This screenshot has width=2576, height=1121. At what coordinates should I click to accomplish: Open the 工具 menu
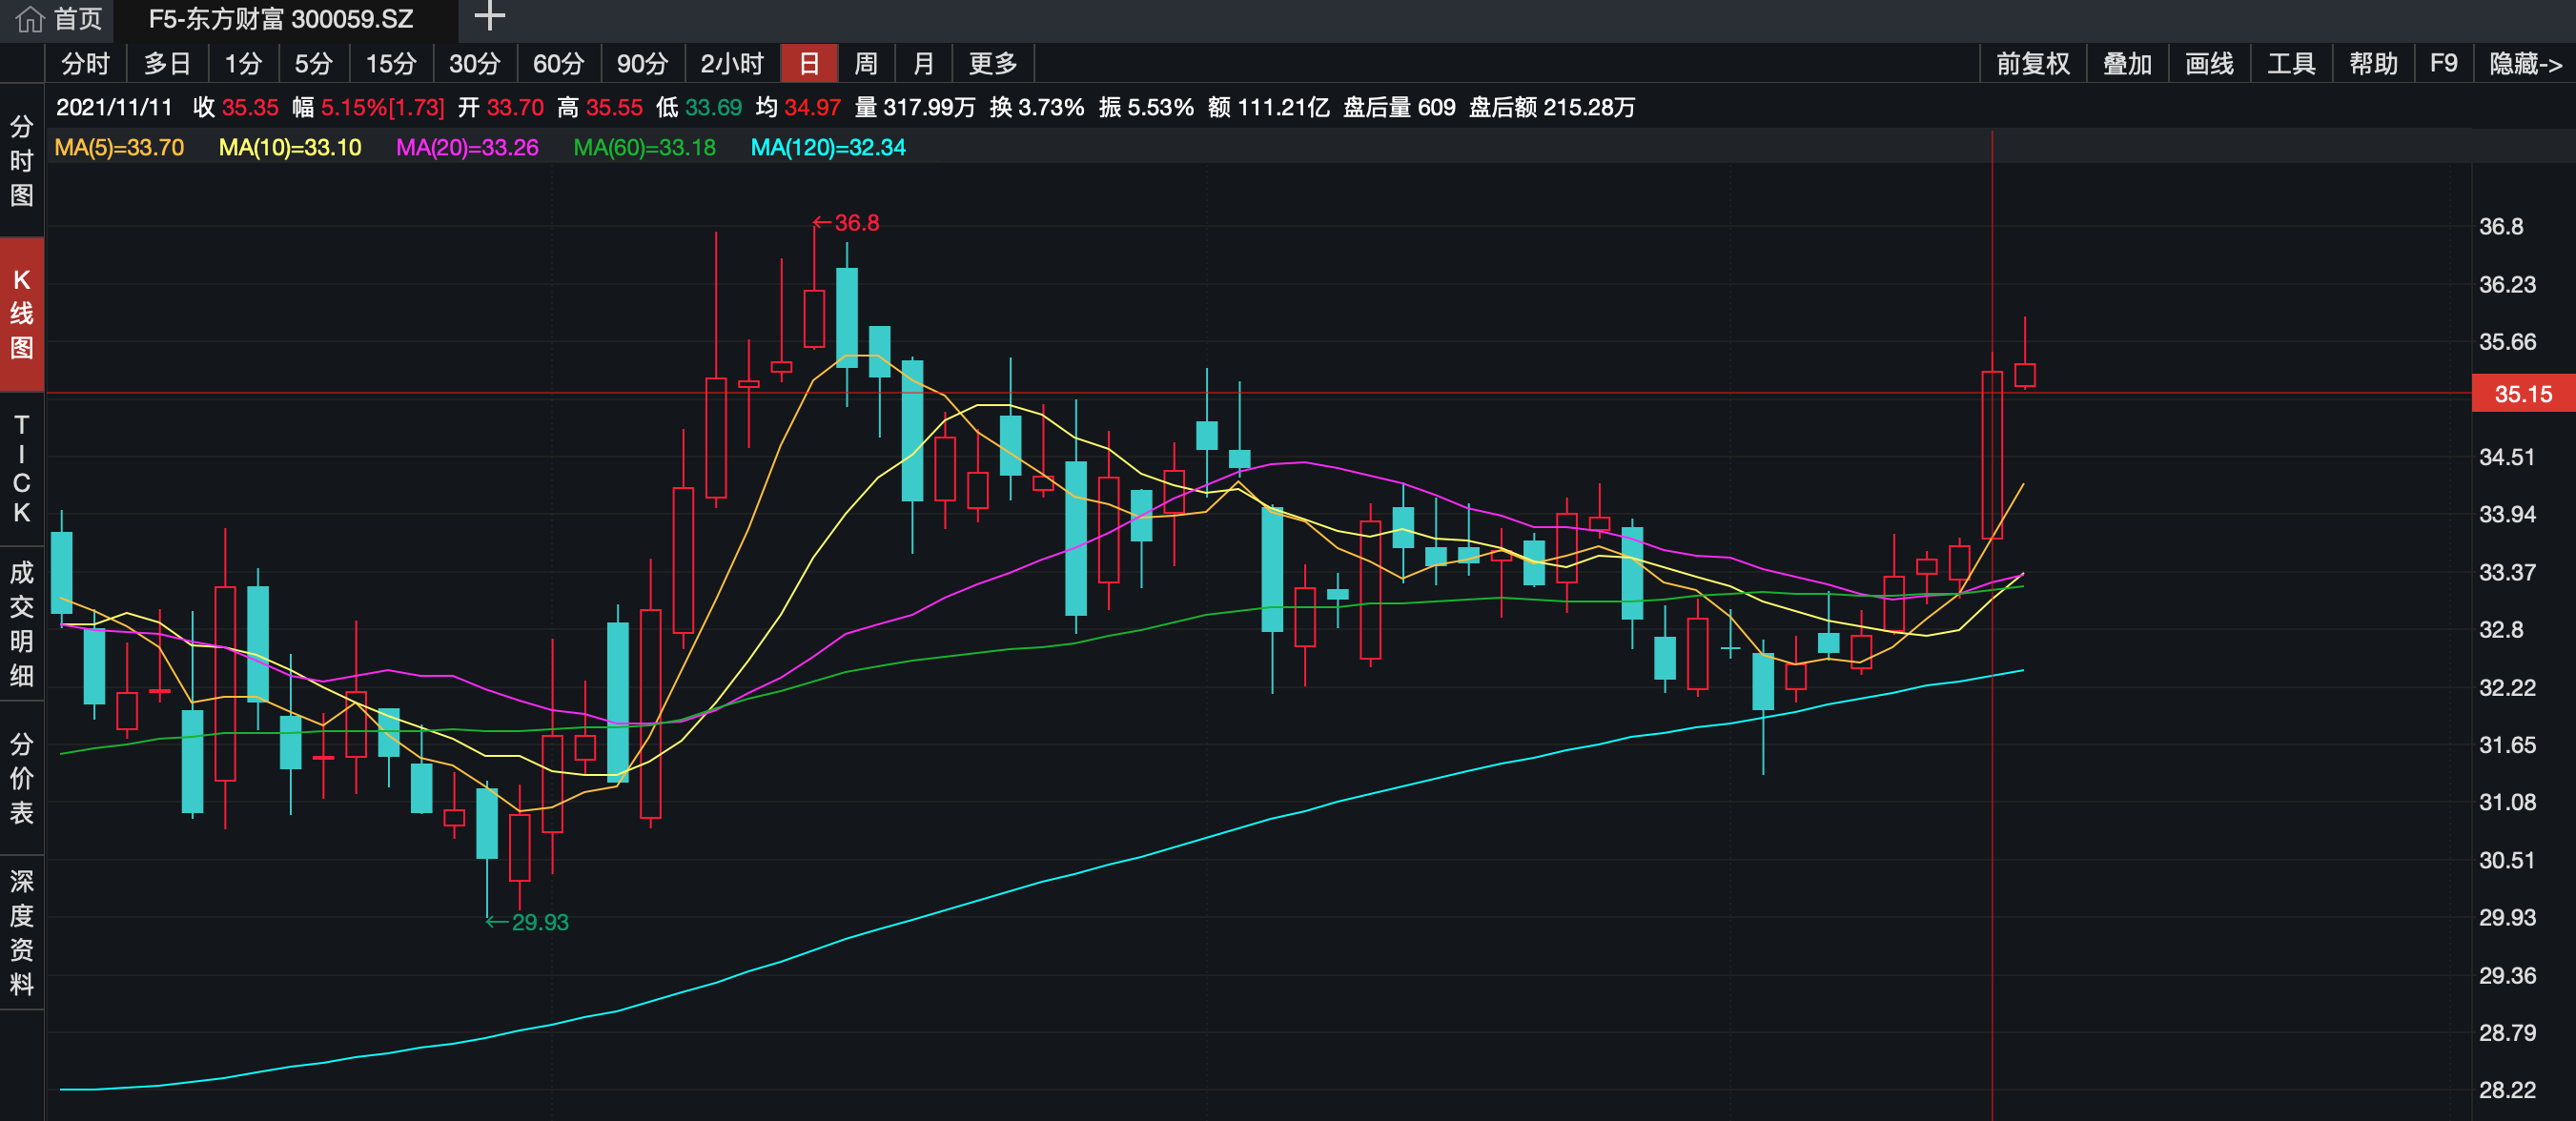(2290, 64)
